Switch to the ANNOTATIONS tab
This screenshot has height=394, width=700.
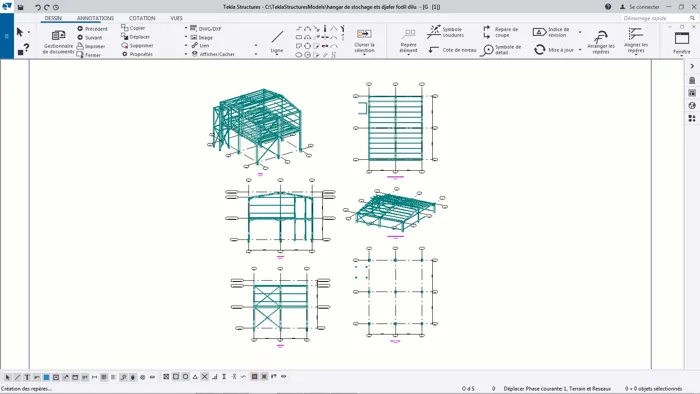point(95,18)
